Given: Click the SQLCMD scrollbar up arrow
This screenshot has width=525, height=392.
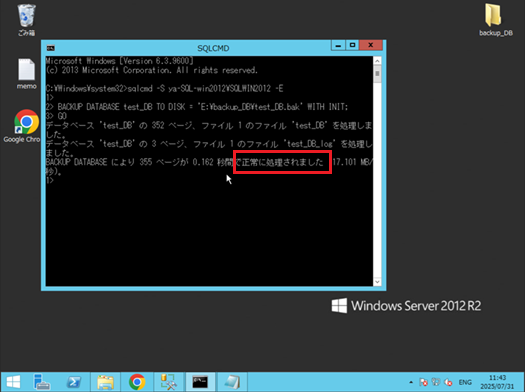Looking at the screenshot, I should click(x=377, y=61).
